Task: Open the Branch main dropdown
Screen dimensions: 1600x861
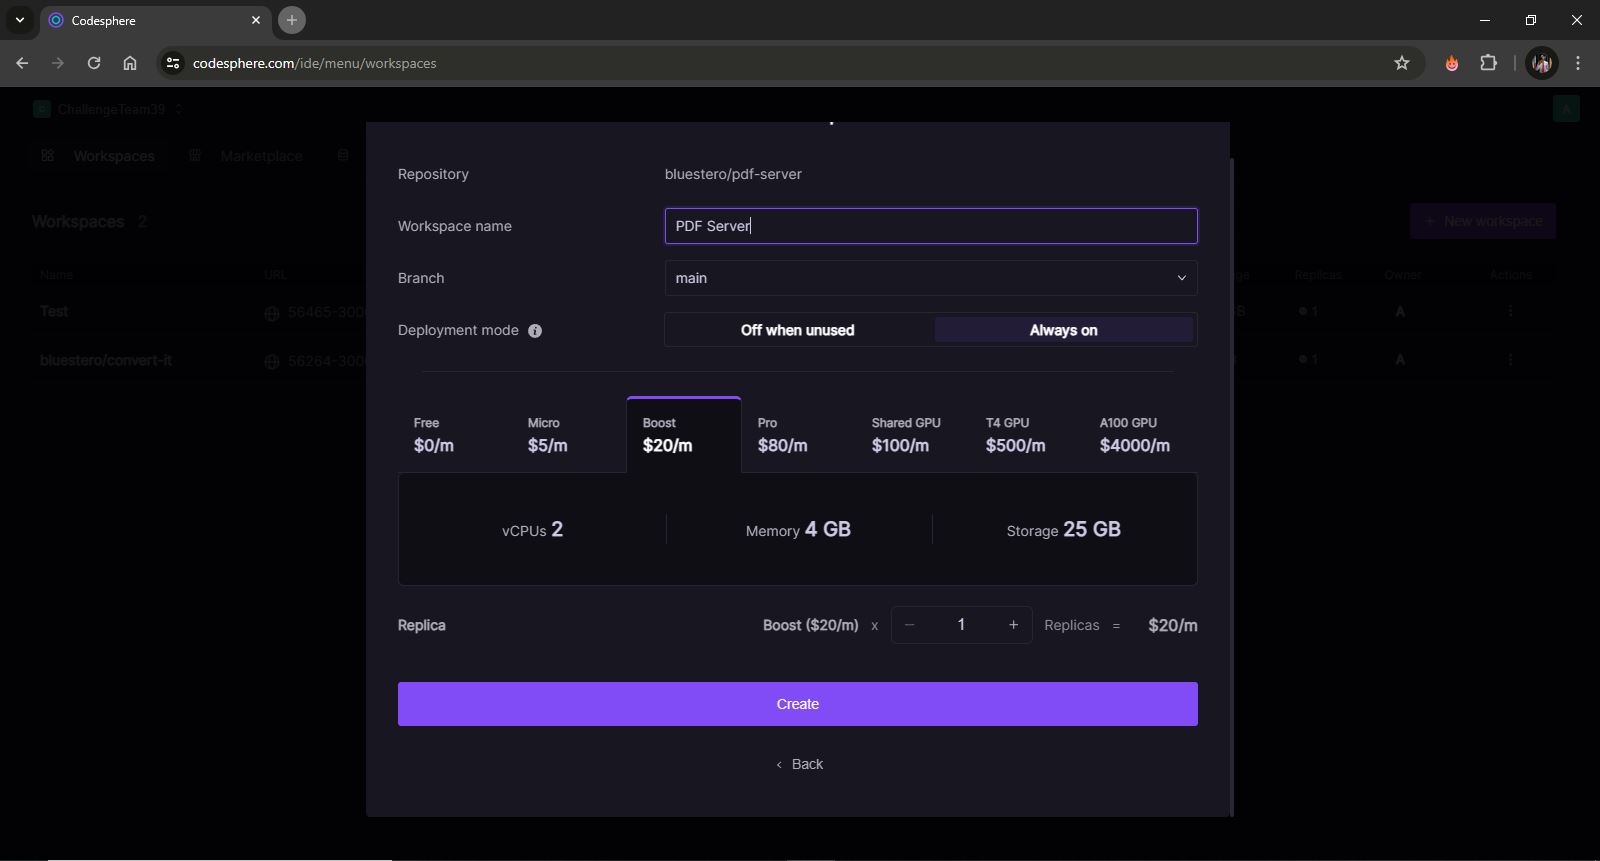Action: (x=931, y=278)
